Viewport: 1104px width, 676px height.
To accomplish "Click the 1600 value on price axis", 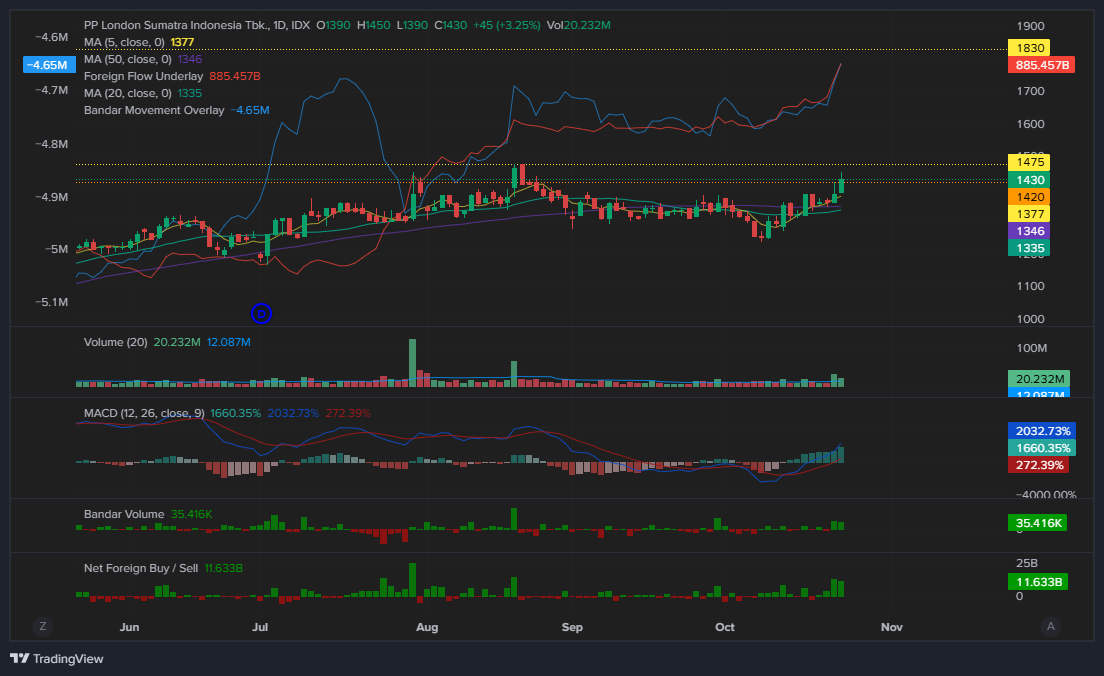I will pos(1031,124).
